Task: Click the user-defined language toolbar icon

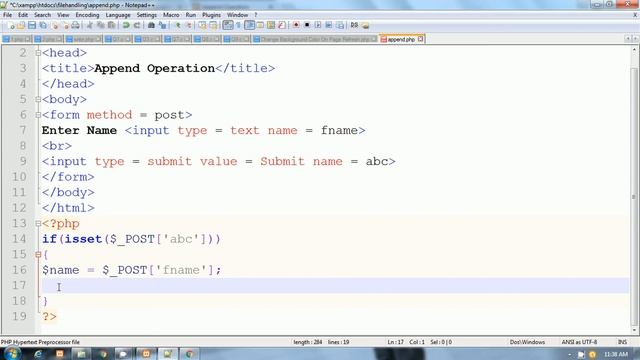Action: (x=260, y=25)
